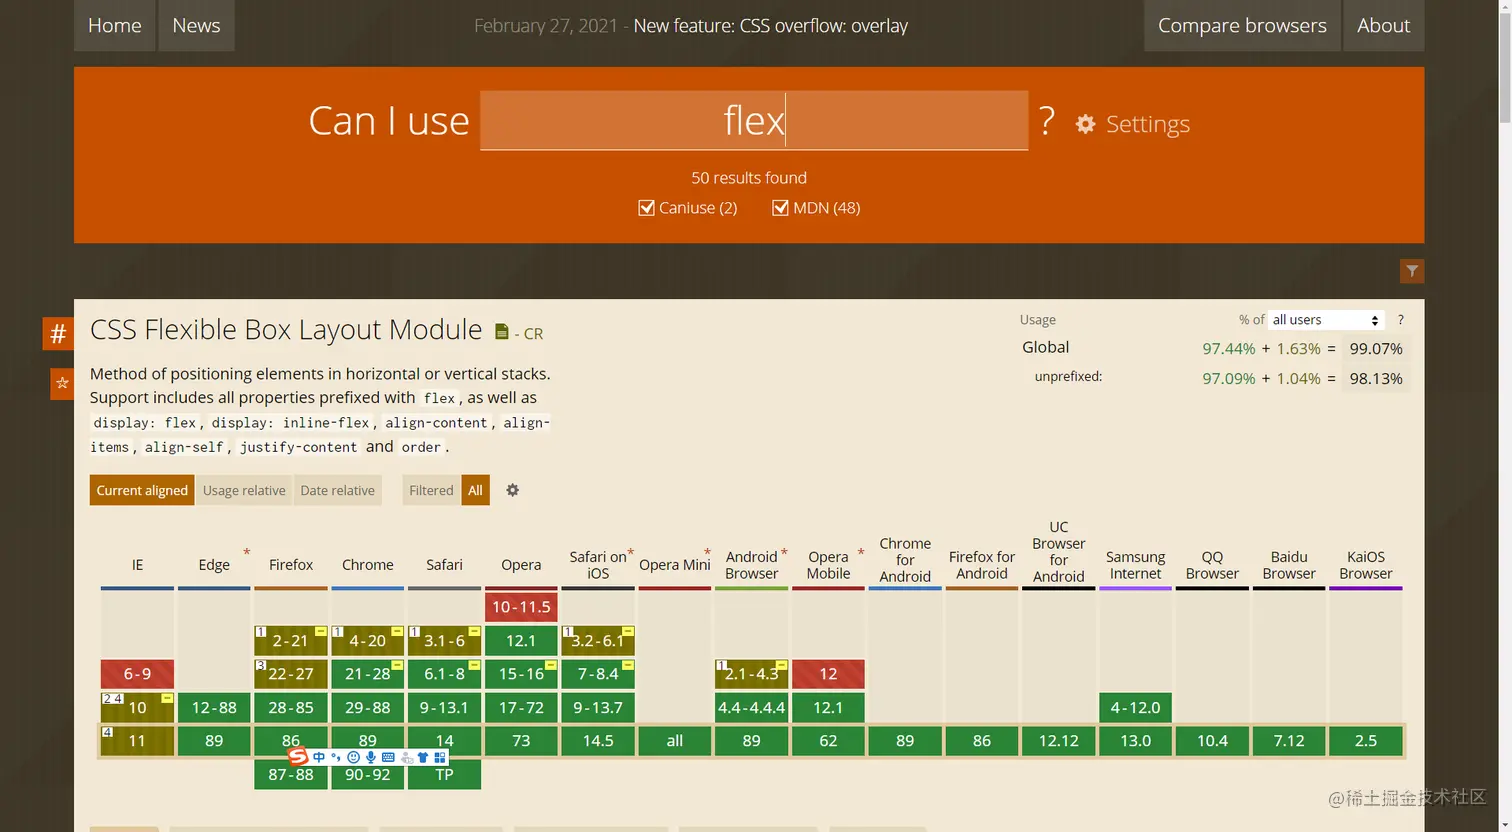Click the filter funnel icon
The height and width of the screenshot is (832, 1512).
pos(1412,271)
